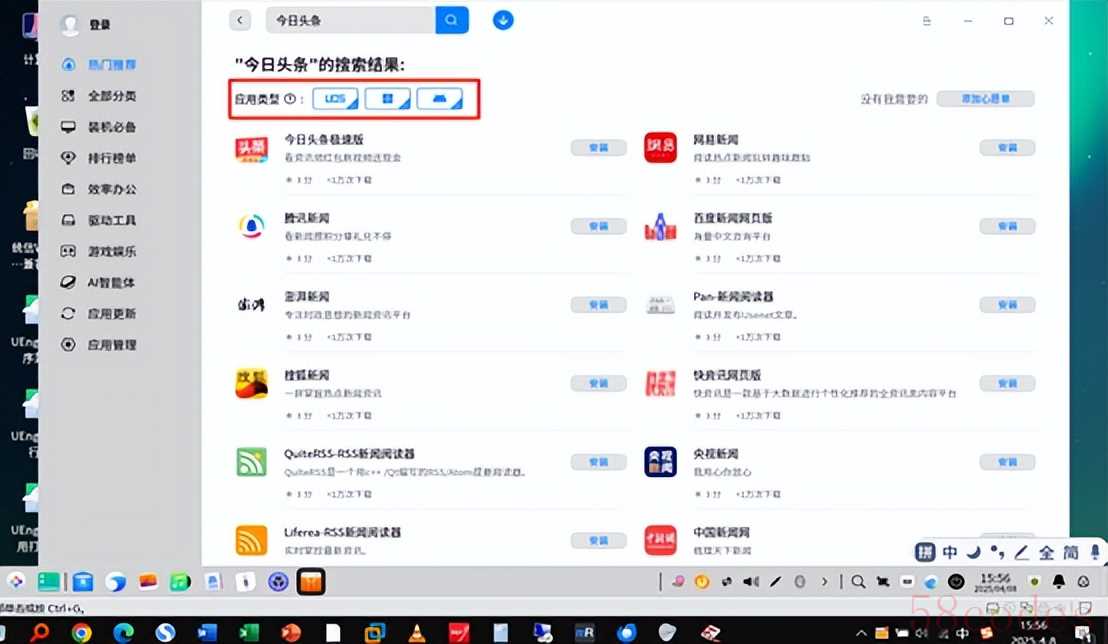Click 登录 to sign in
Viewport: 1108px width, 644px height.
[100, 25]
